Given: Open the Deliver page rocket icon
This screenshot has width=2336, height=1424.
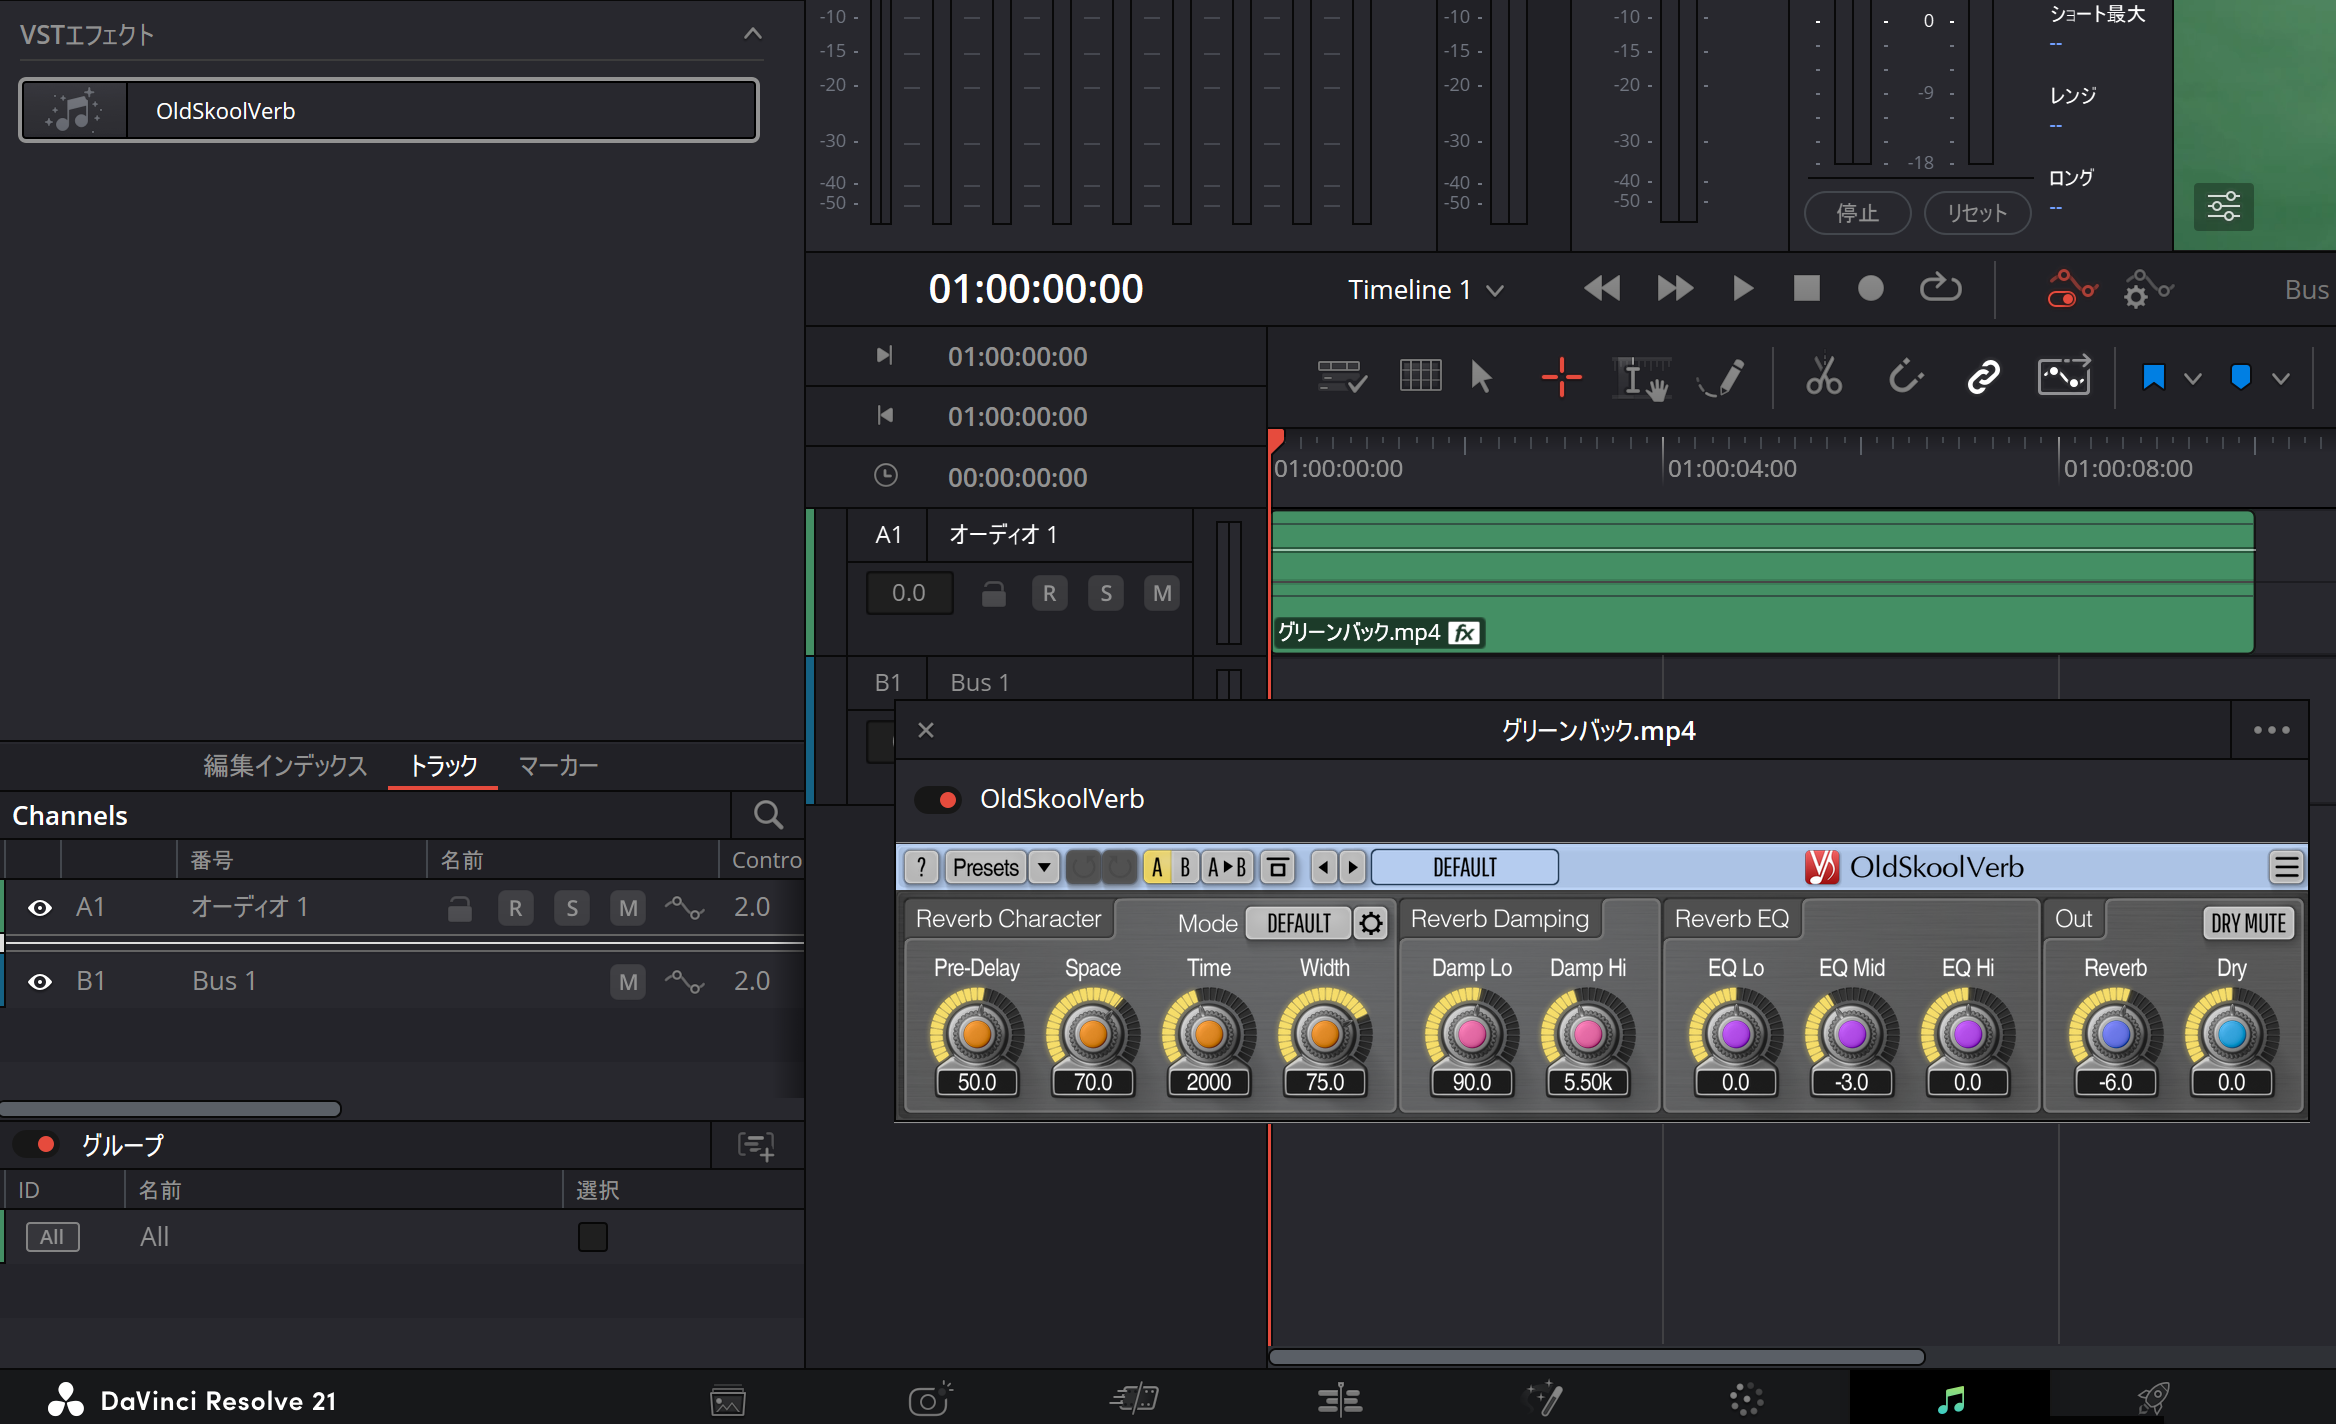Looking at the screenshot, I should tap(2153, 1398).
